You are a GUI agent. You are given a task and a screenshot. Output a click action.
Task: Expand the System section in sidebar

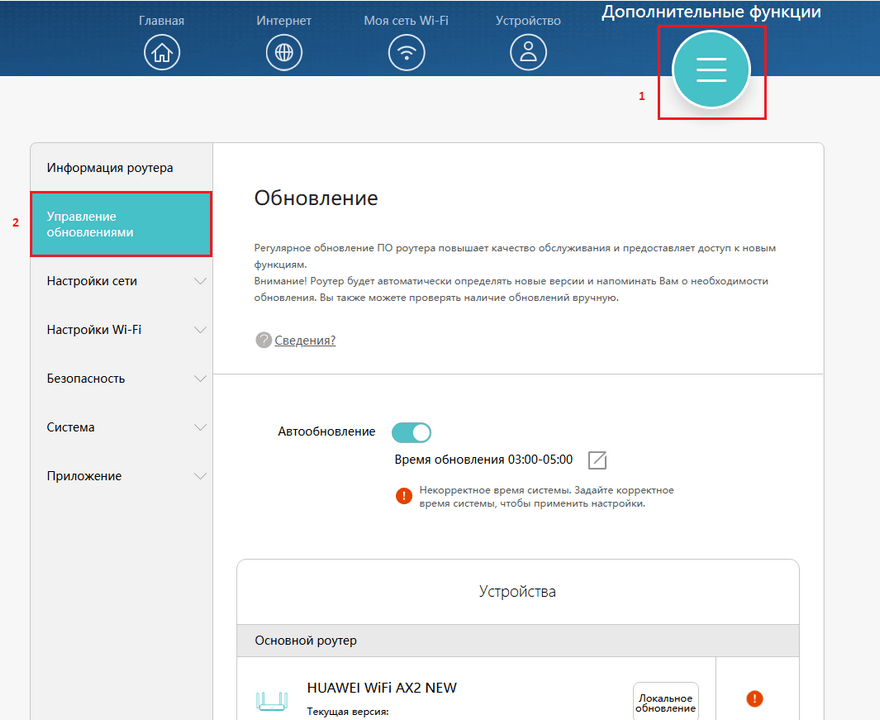120,427
